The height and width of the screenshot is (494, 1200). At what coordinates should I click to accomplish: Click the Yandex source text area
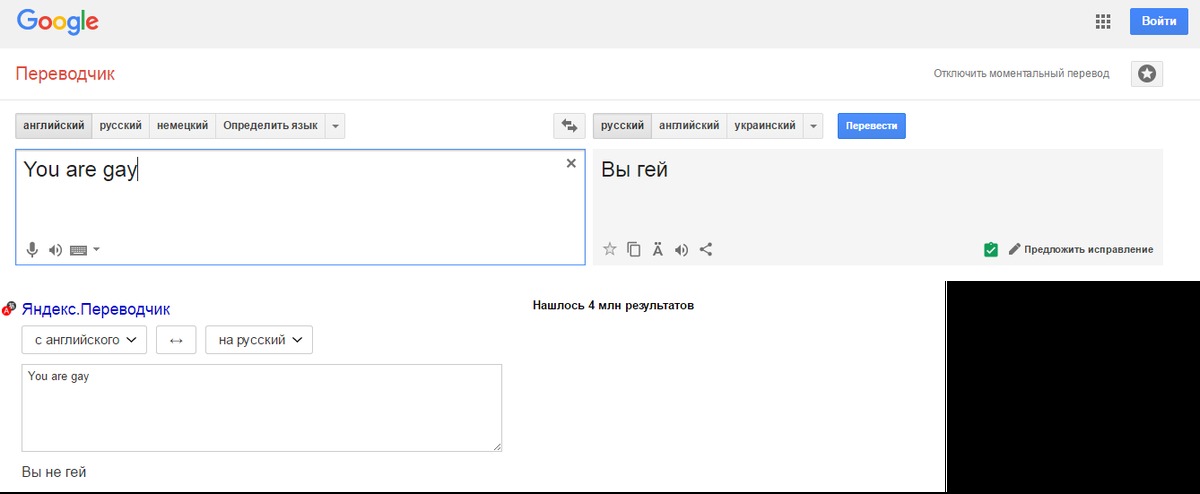(262, 408)
